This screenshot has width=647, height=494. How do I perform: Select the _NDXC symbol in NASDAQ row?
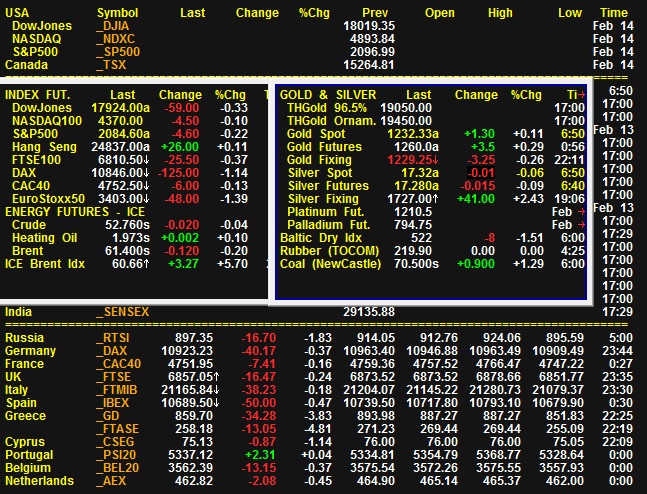(x=115, y=39)
